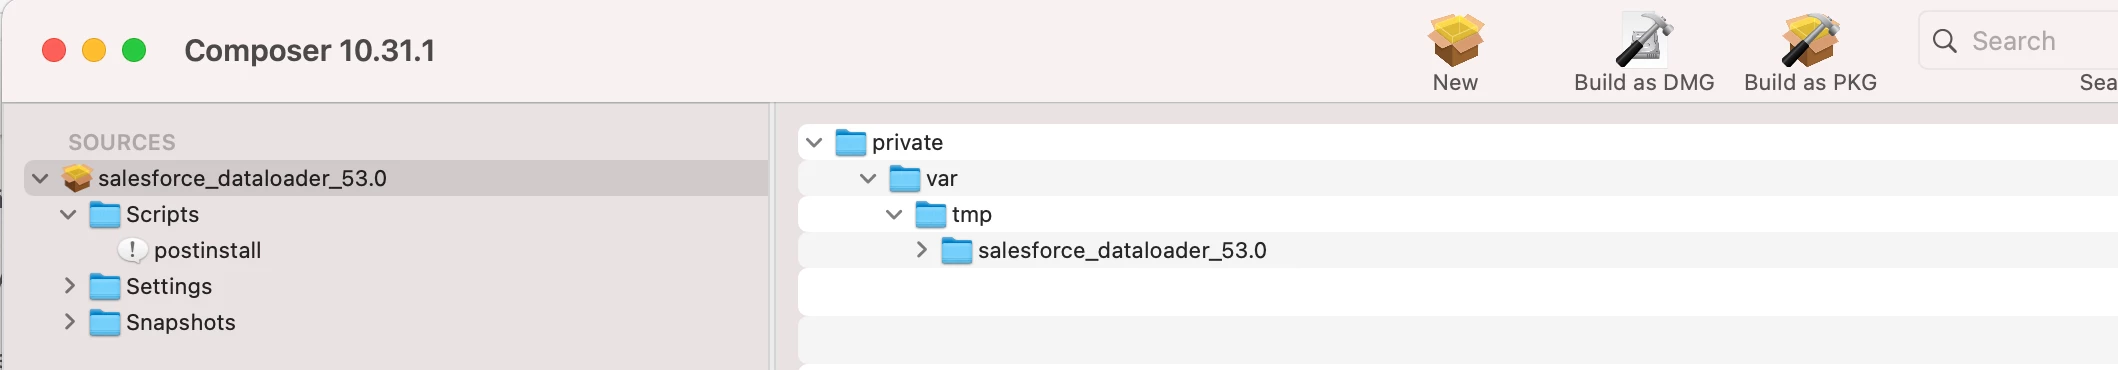This screenshot has width=2118, height=370.
Task: Click the New package box icon
Action: point(1455,40)
